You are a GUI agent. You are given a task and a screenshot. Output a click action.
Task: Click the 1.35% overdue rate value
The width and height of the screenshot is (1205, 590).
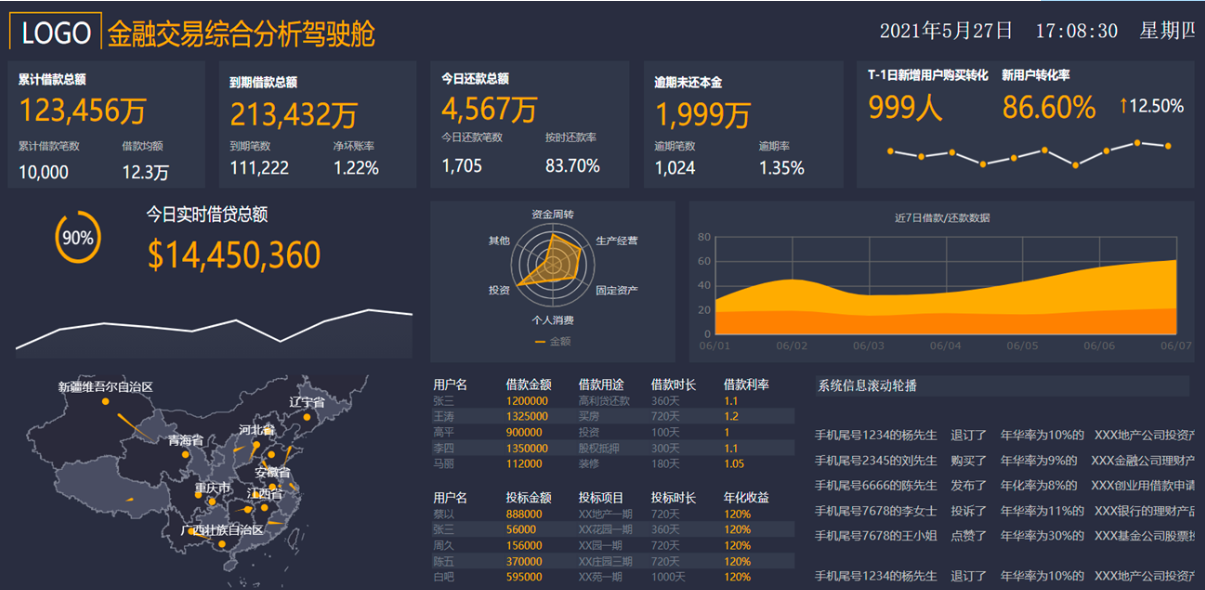781,168
